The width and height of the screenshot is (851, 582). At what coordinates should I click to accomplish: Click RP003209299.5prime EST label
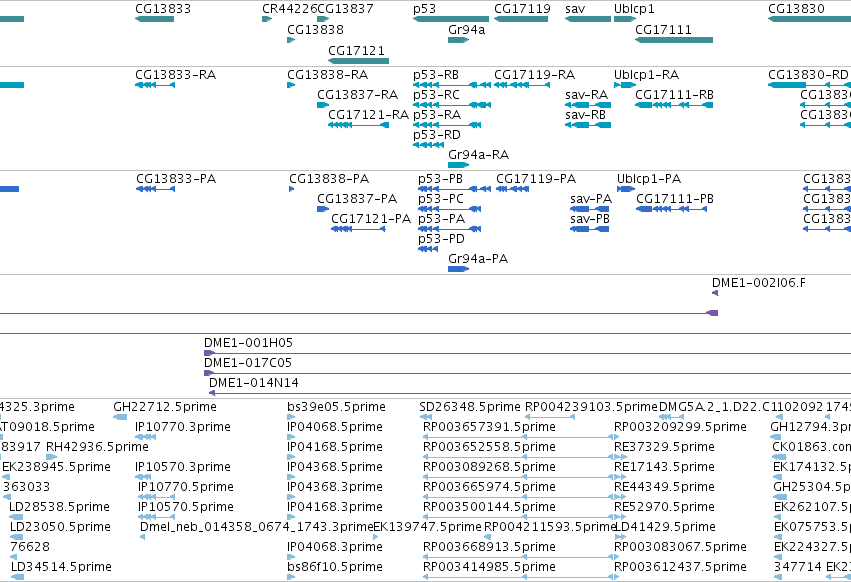[x=681, y=427]
